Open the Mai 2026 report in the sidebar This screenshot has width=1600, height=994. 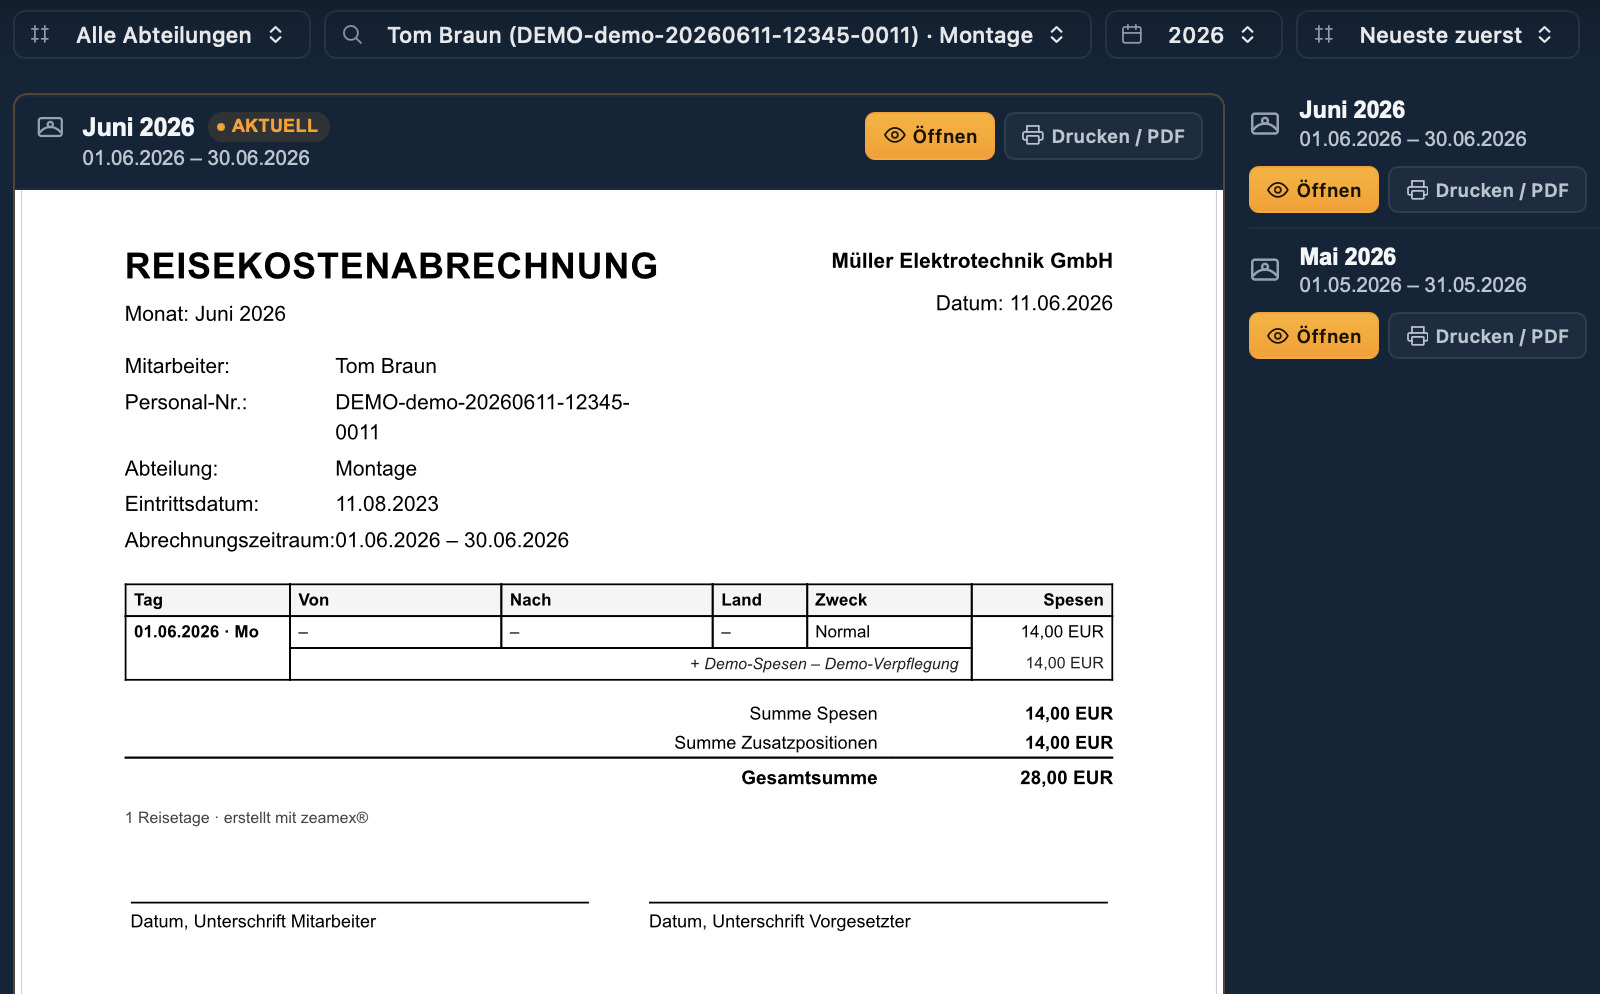tap(1314, 336)
